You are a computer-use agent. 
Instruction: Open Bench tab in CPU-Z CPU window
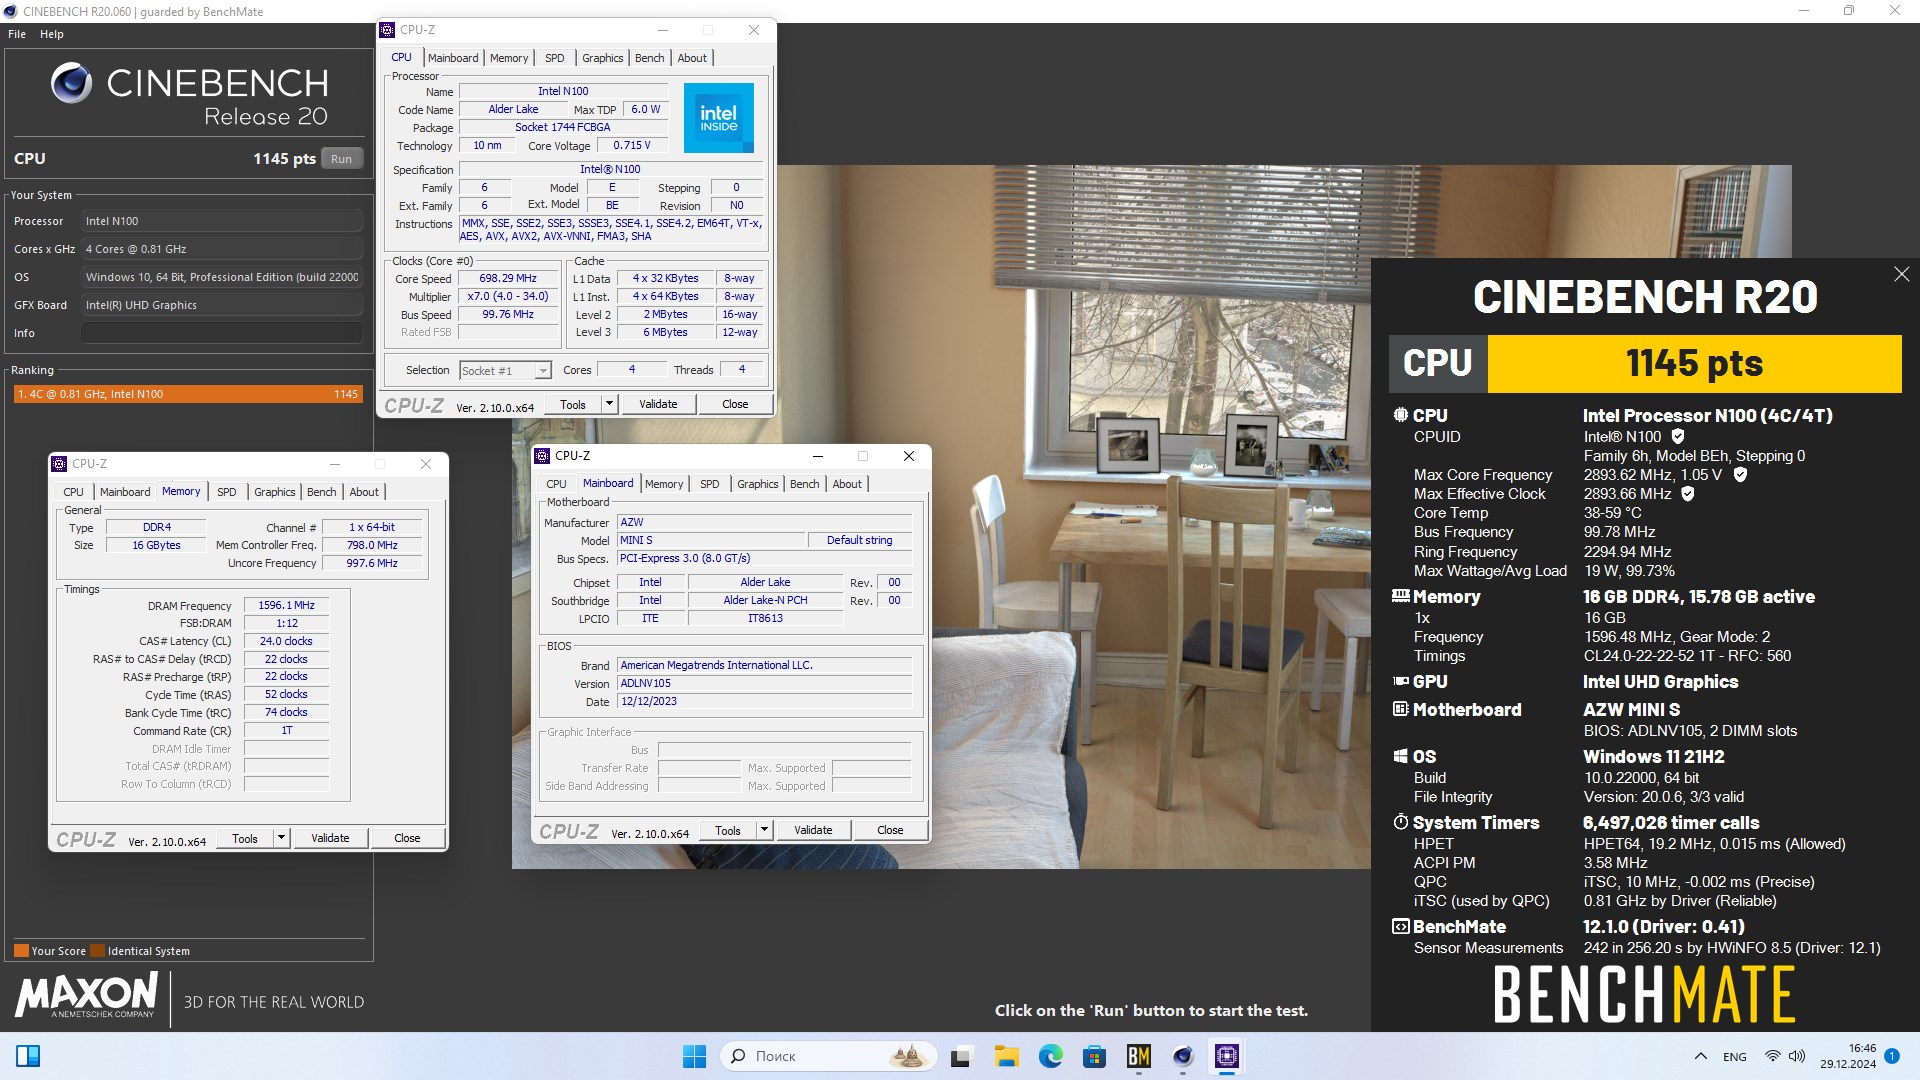650,58
